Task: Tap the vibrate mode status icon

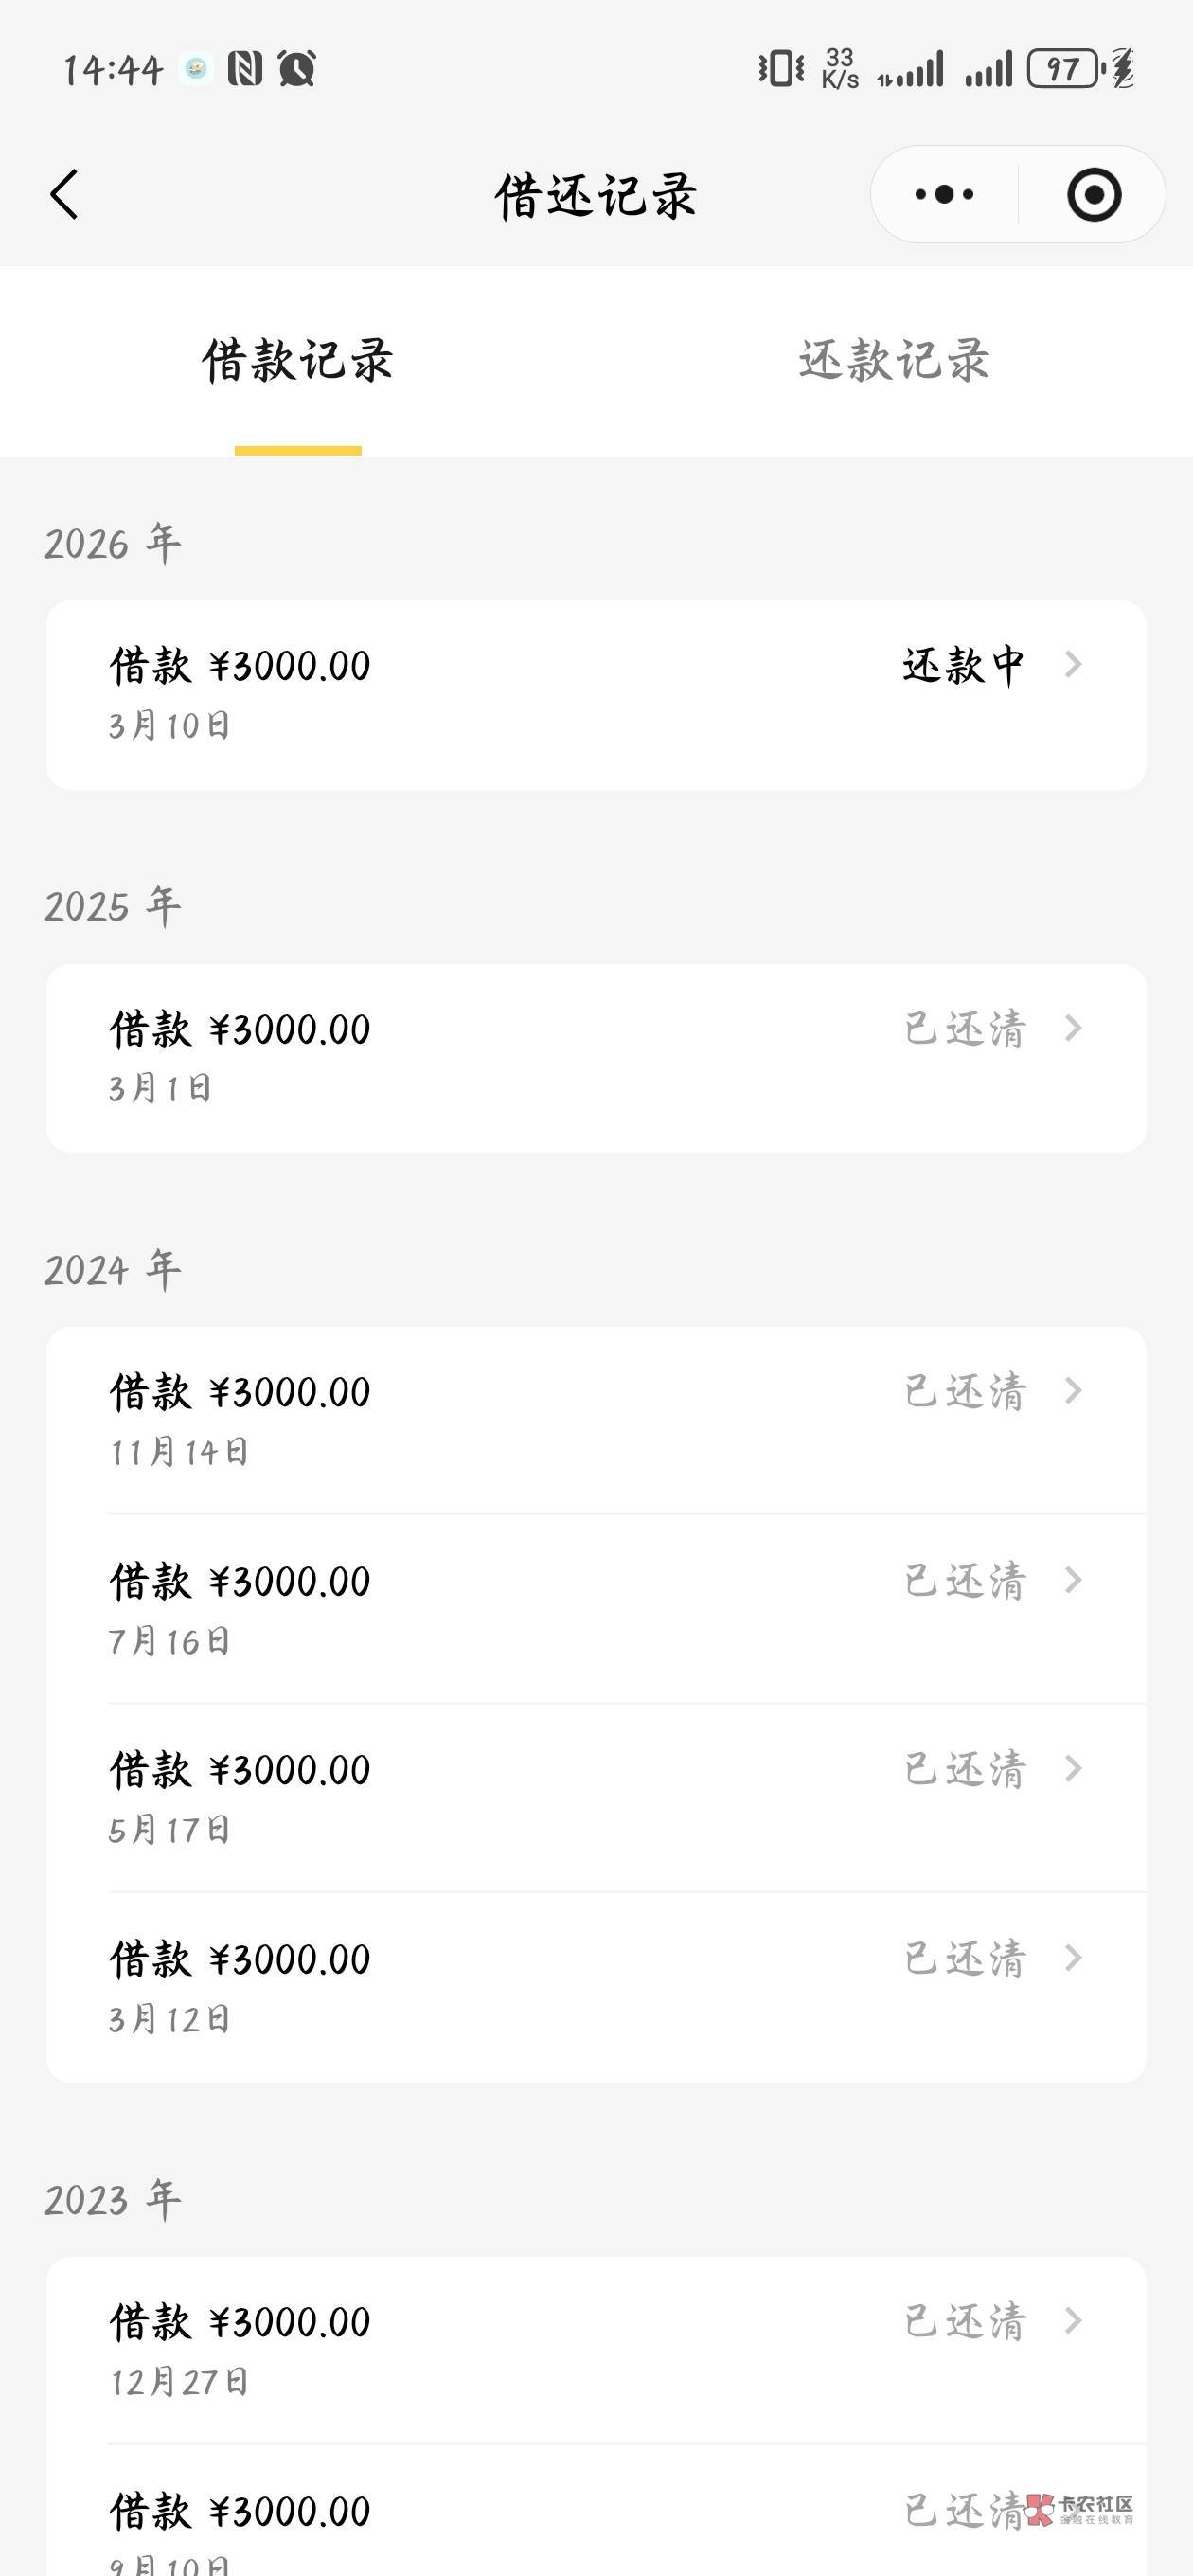Action: click(x=780, y=69)
